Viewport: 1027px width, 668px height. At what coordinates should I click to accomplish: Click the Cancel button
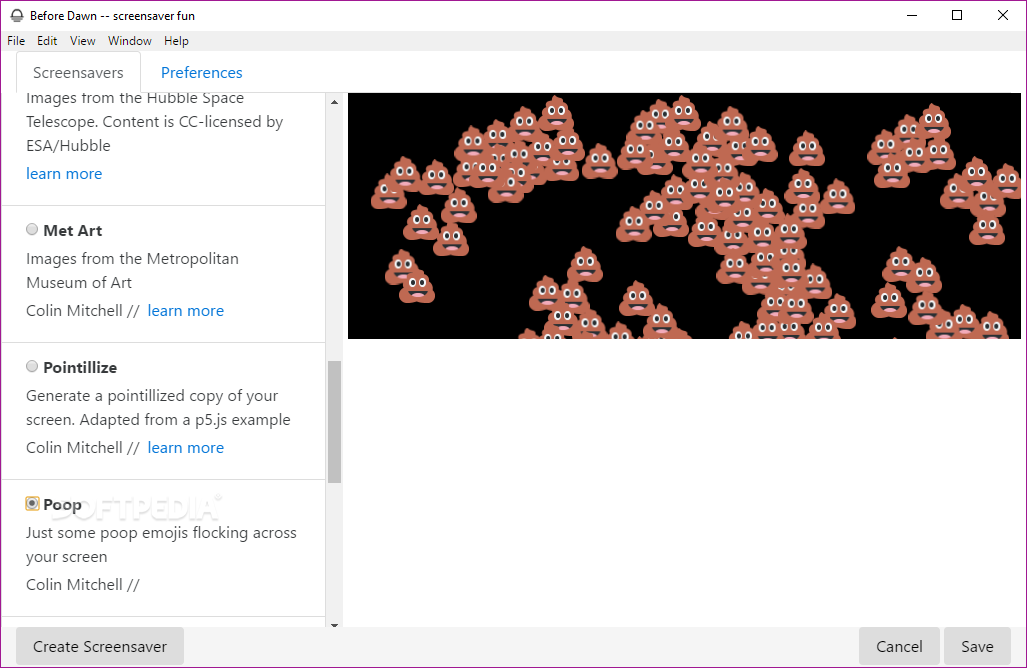coord(899,646)
